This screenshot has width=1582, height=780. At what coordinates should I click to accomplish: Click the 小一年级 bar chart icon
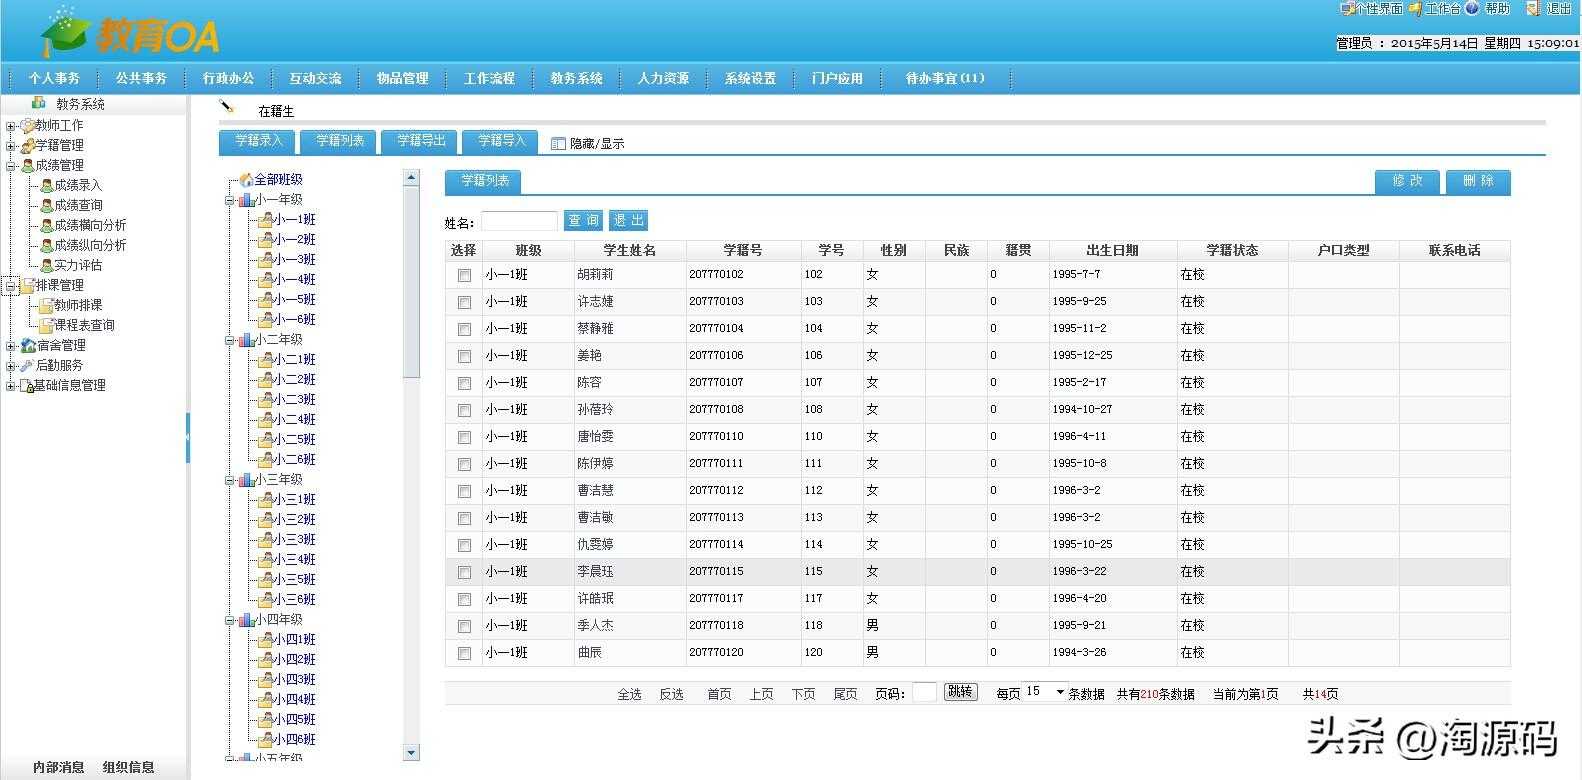[x=246, y=199]
